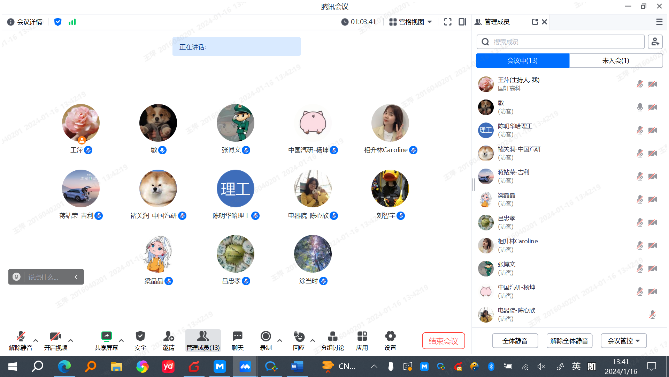
Task: Toggle the camera on button
Action: pos(55,340)
